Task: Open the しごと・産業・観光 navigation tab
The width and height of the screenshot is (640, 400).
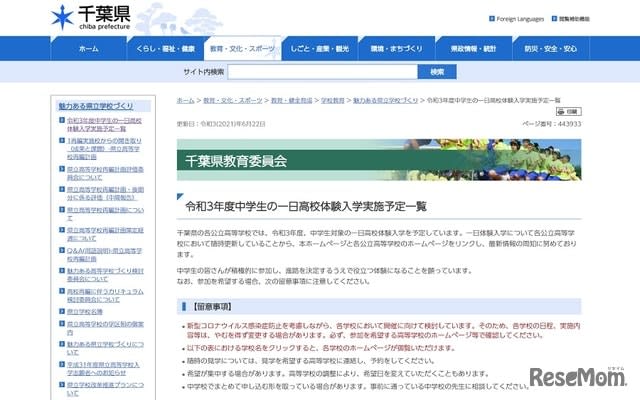Action: [x=320, y=49]
